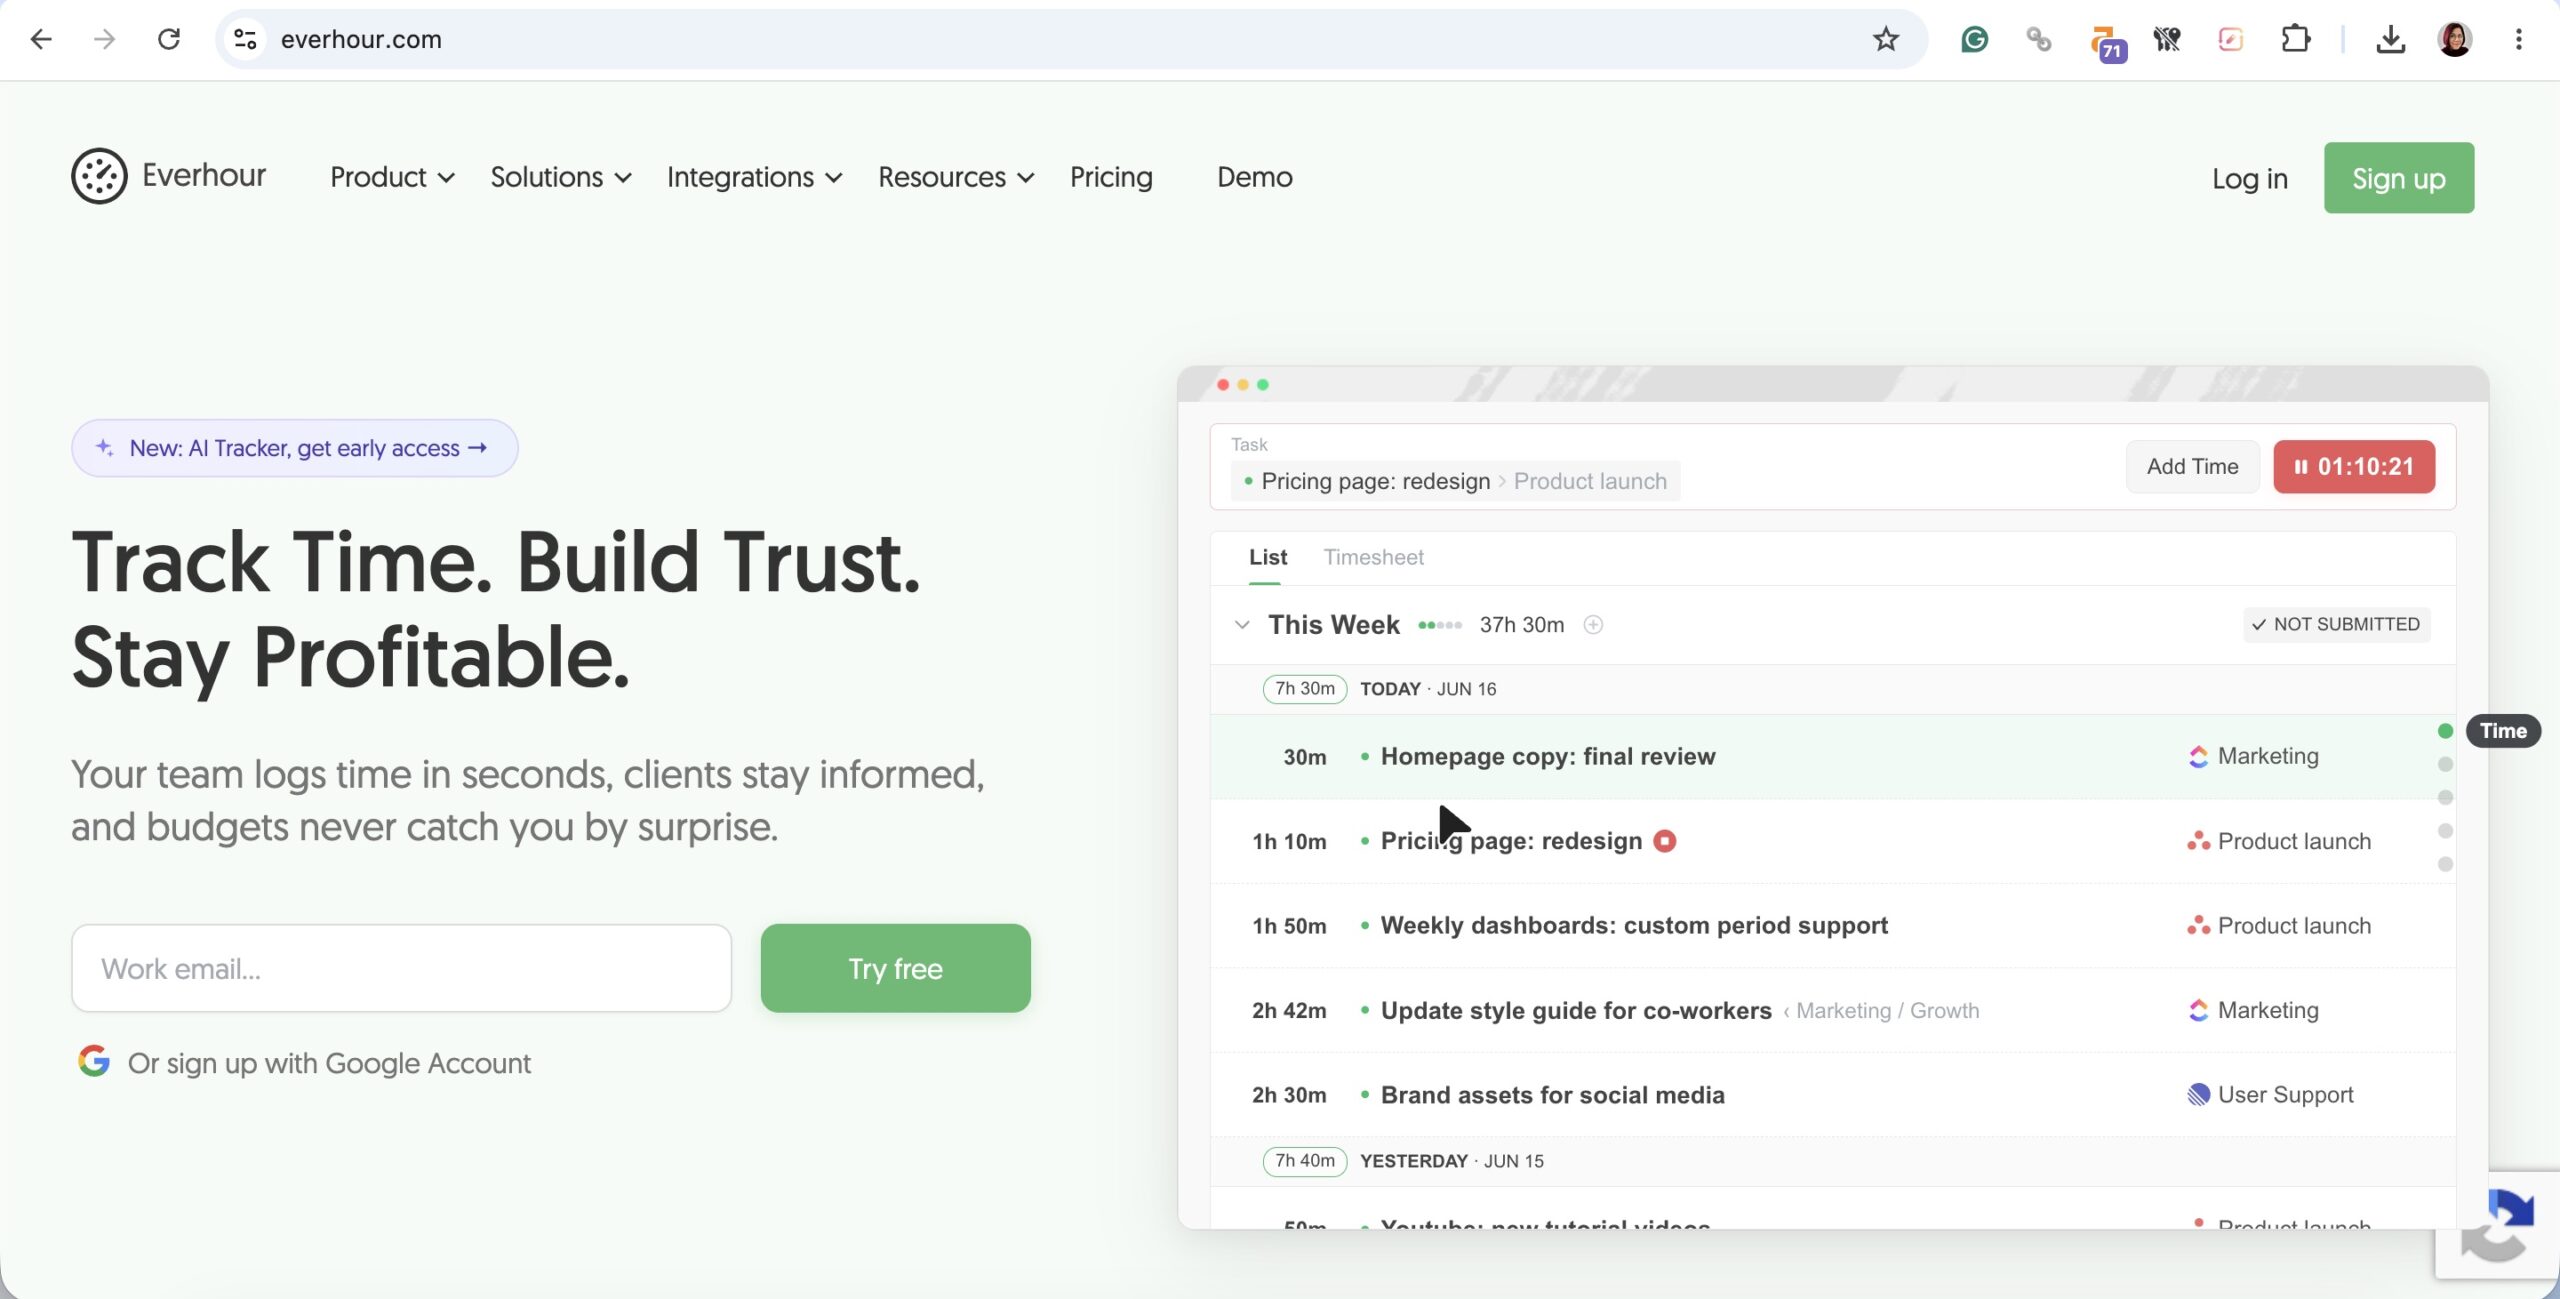Image resolution: width=2560 pixels, height=1299 pixels.
Task: Open the Chrome profile avatar
Action: click(2455, 39)
